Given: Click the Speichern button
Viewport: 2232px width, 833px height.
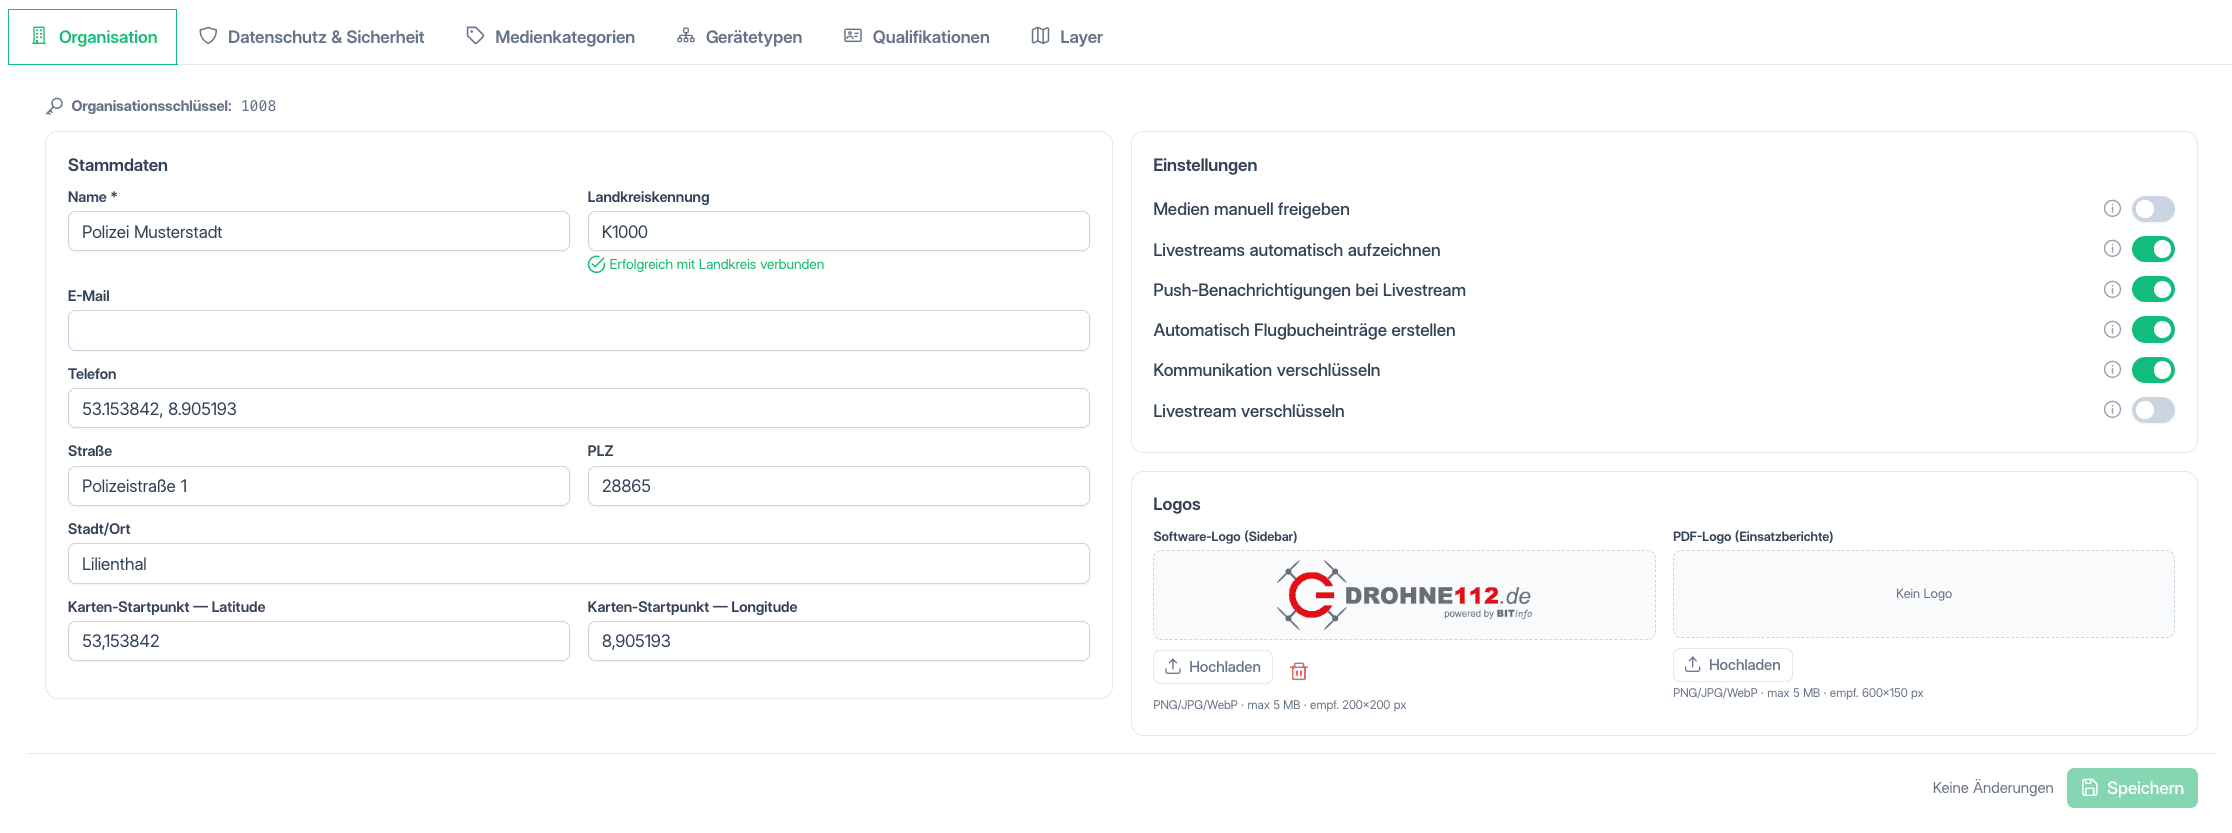Looking at the screenshot, I should click(x=2132, y=788).
